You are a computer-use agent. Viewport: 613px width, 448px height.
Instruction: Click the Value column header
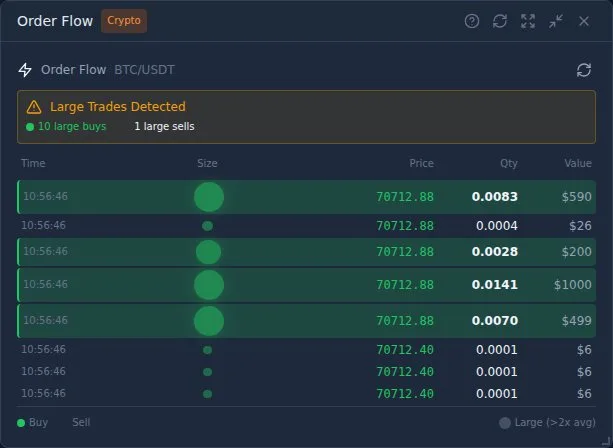click(x=578, y=163)
